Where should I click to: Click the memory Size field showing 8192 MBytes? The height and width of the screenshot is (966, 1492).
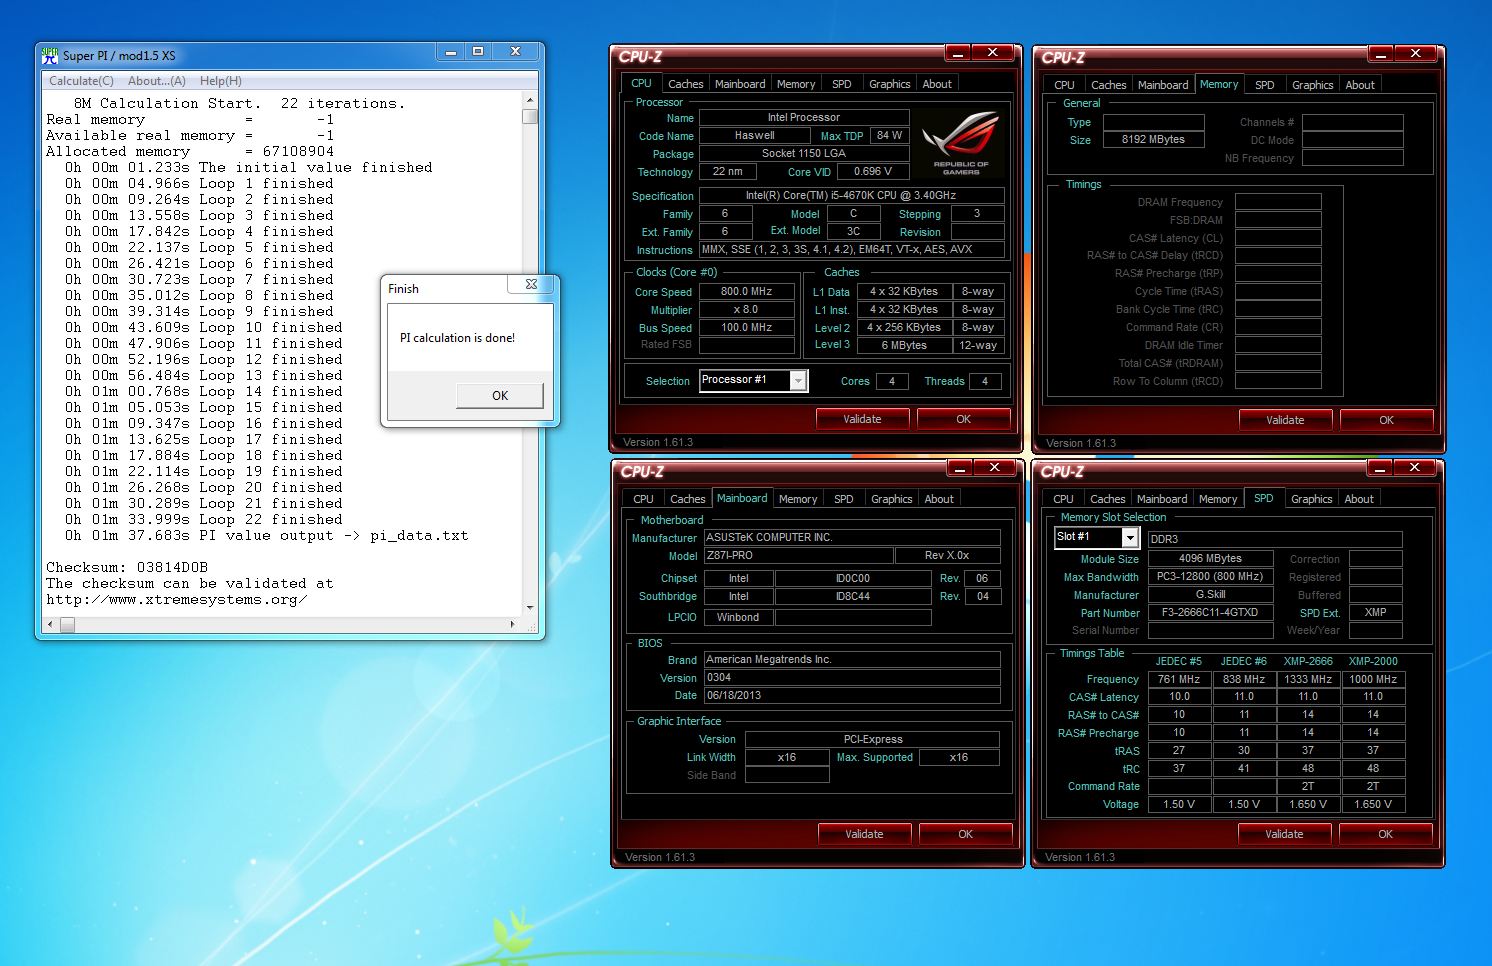coord(1153,140)
